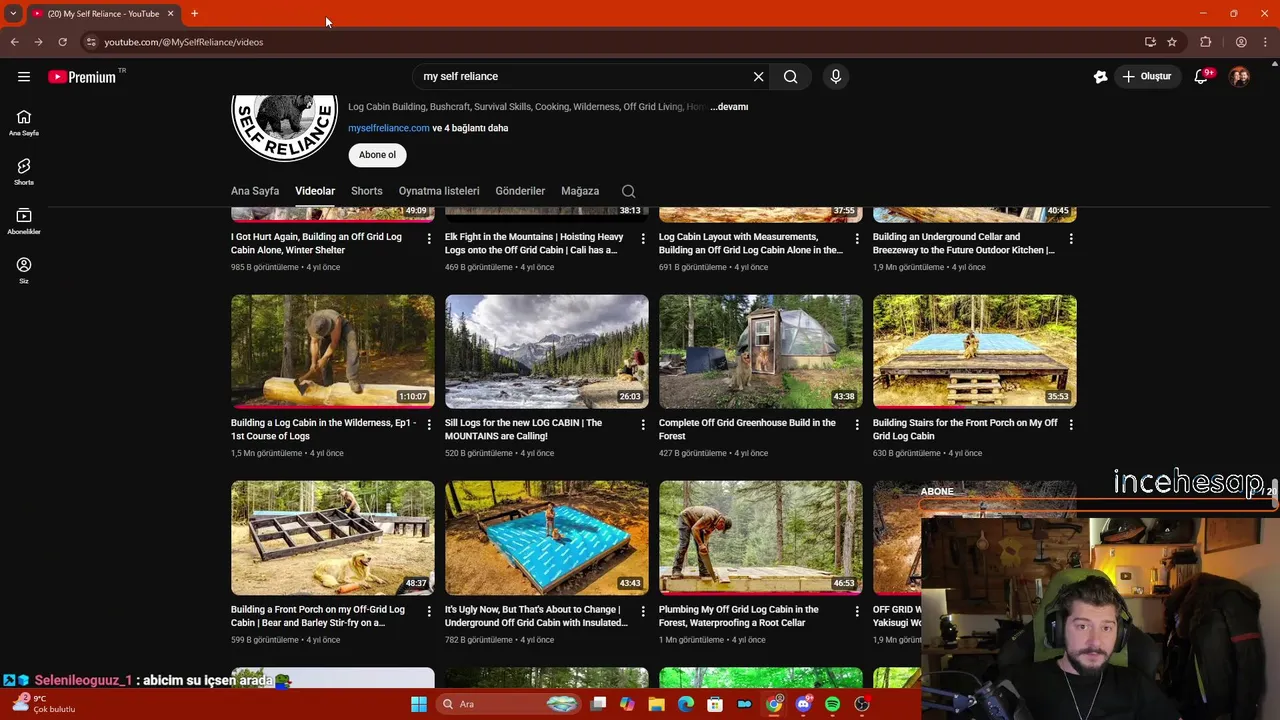1280x720 pixels.
Task: Play the 26:03 mountain river thumbnail
Action: [547, 351]
